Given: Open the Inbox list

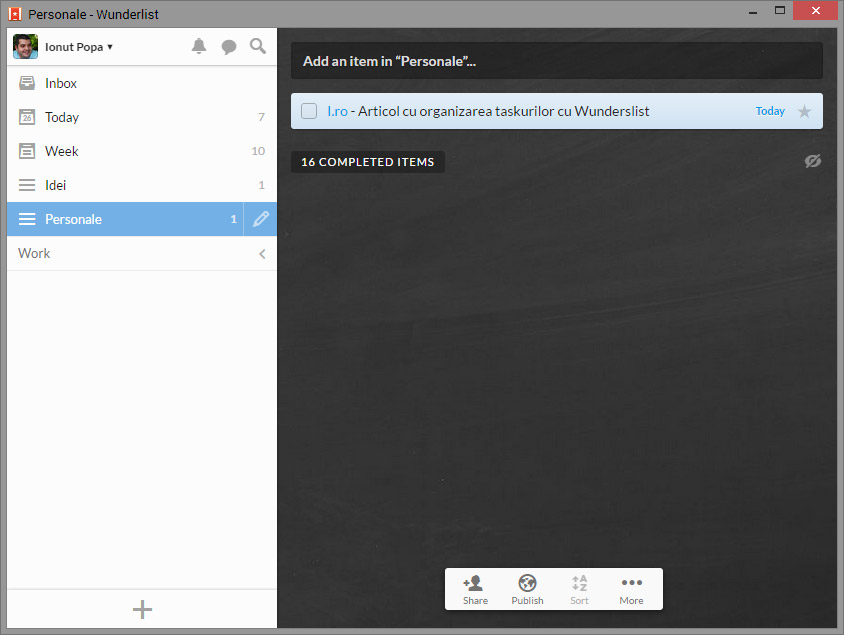Looking at the screenshot, I should [x=142, y=83].
